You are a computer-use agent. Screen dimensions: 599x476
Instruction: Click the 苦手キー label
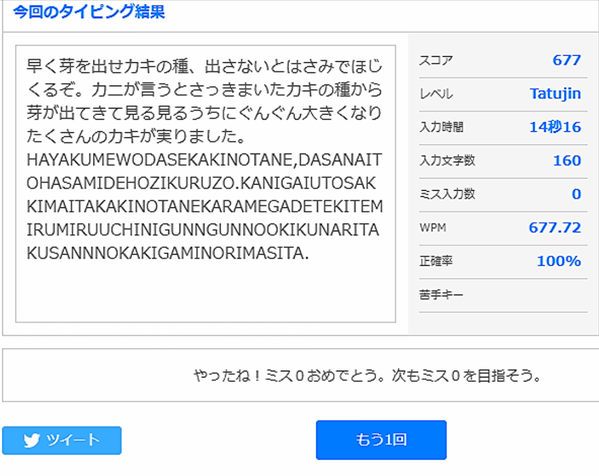pos(441,295)
